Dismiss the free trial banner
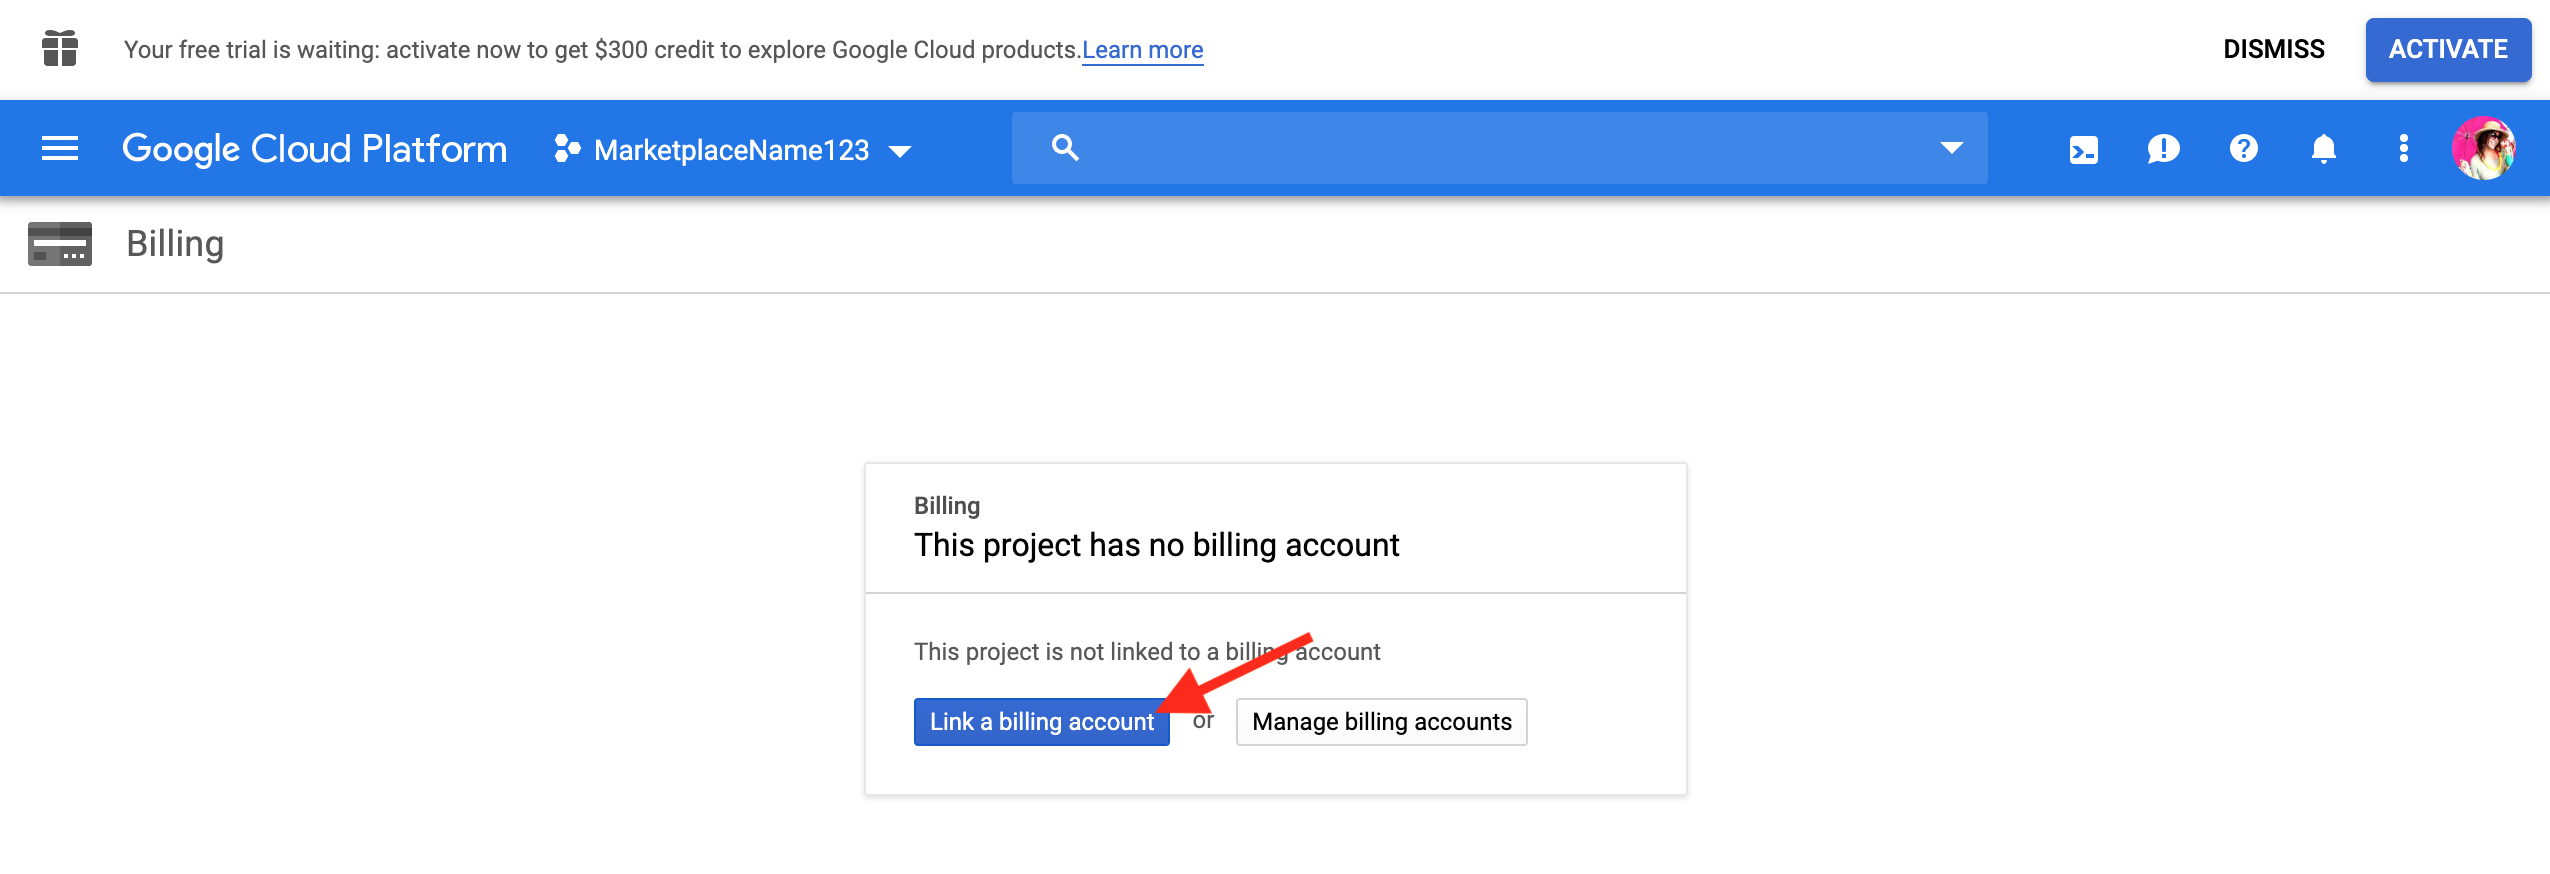This screenshot has height=874, width=2550. (x=2273, y=49)
